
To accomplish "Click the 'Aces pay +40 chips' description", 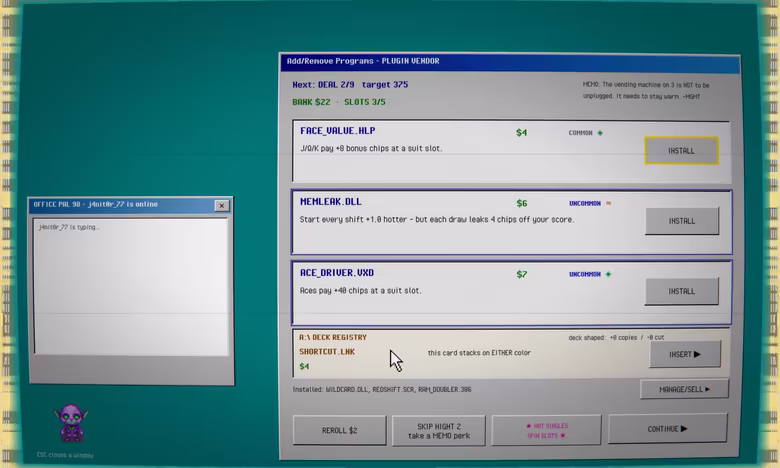I will point(361,290).
